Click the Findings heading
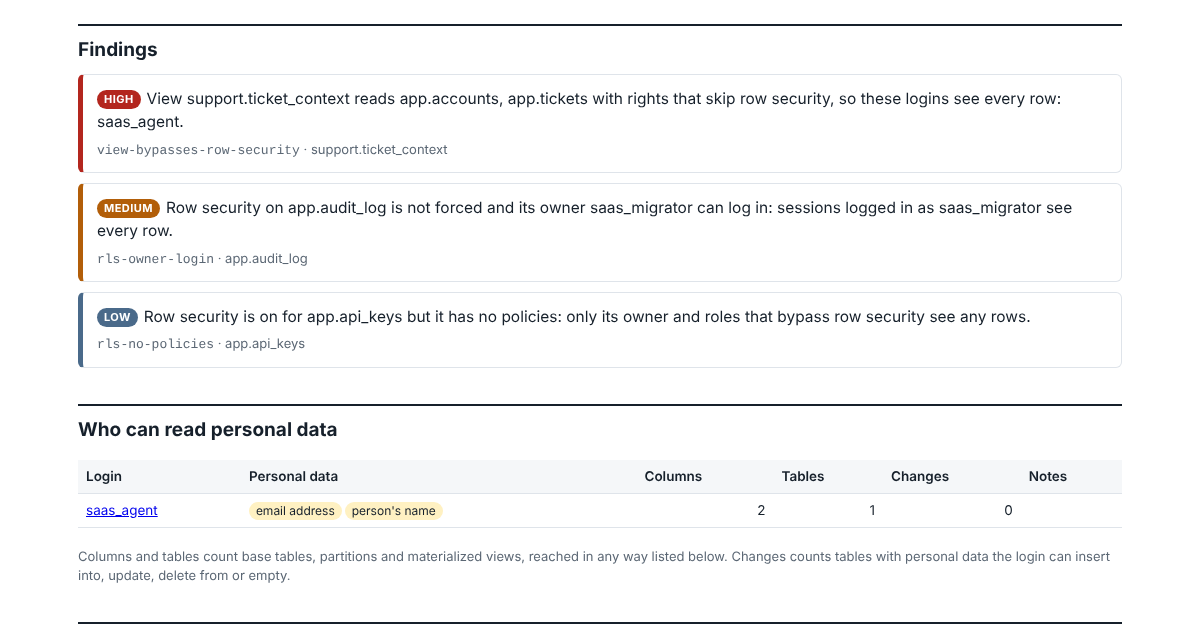The width and height of the screenshot is (1200, 630). tap(118, 49)
